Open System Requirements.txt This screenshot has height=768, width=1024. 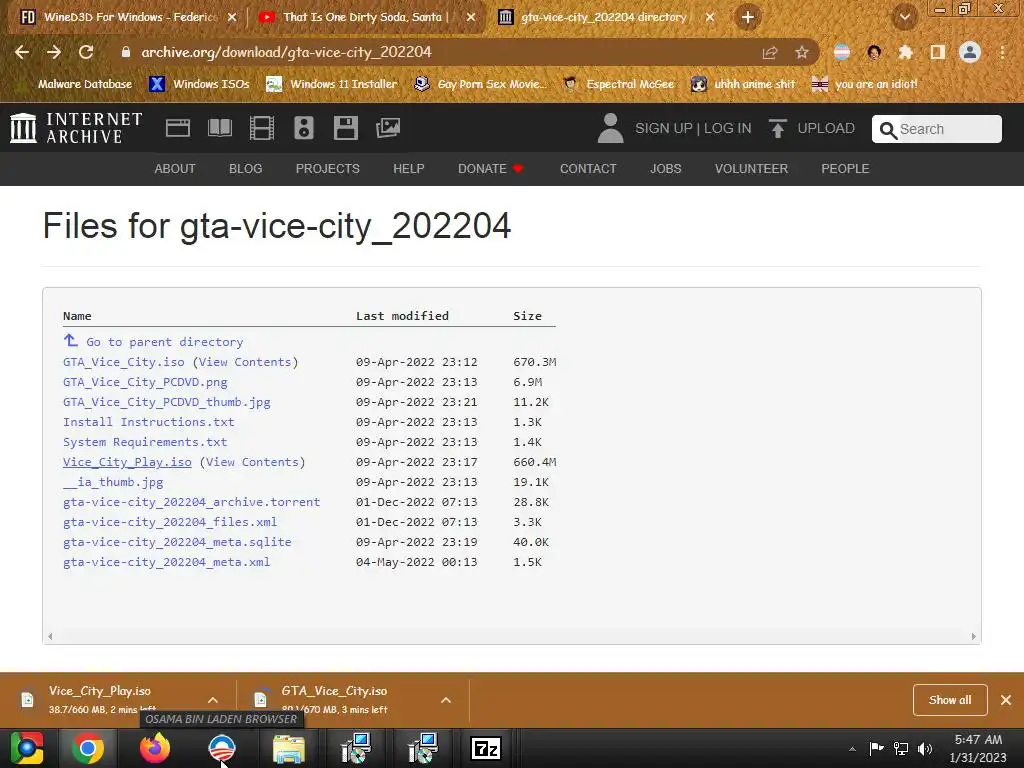[x=145, y=442]
